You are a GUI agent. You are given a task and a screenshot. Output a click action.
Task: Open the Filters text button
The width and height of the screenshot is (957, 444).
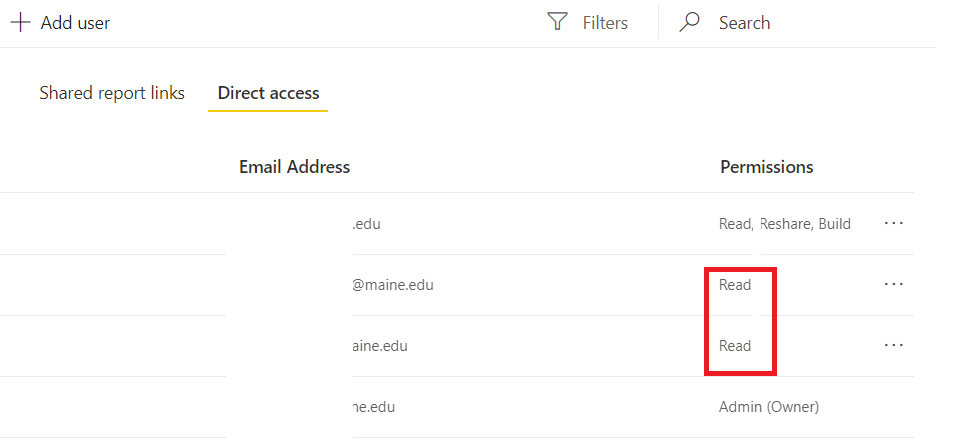coord(605,23)
